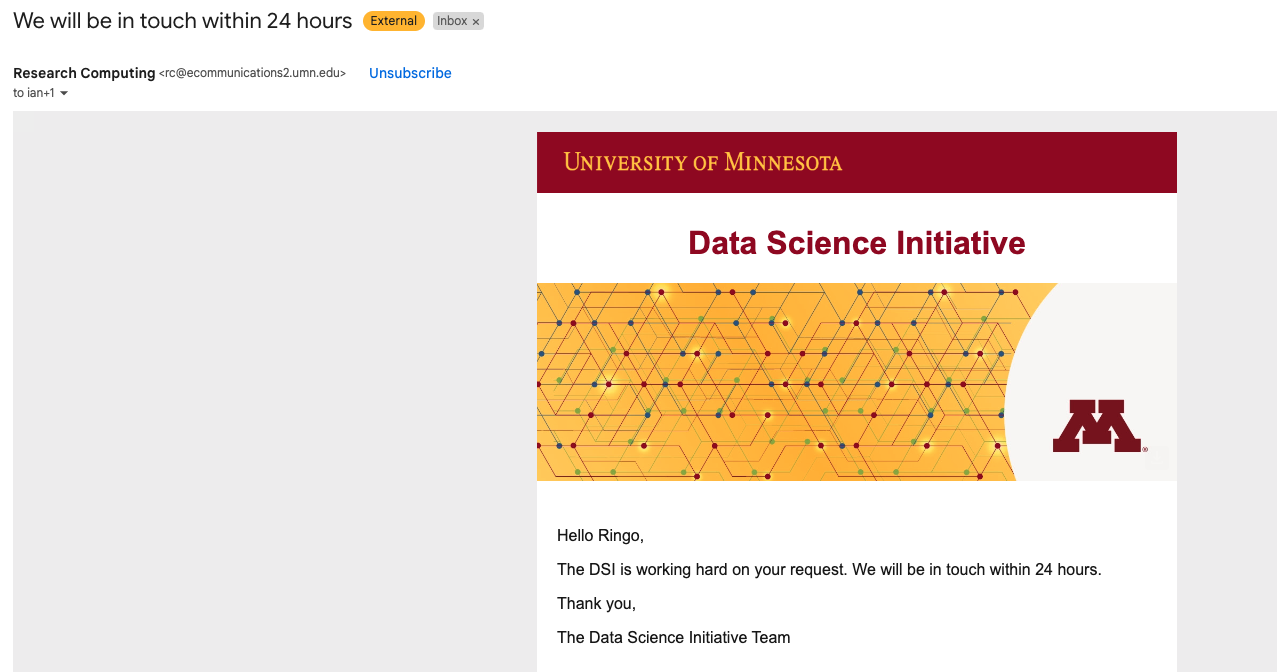Image resolution: width=1277 pixels, height=672 pixels.
Task: Click the 'Hello Ringo,' greeting
Action: (600, 536)
